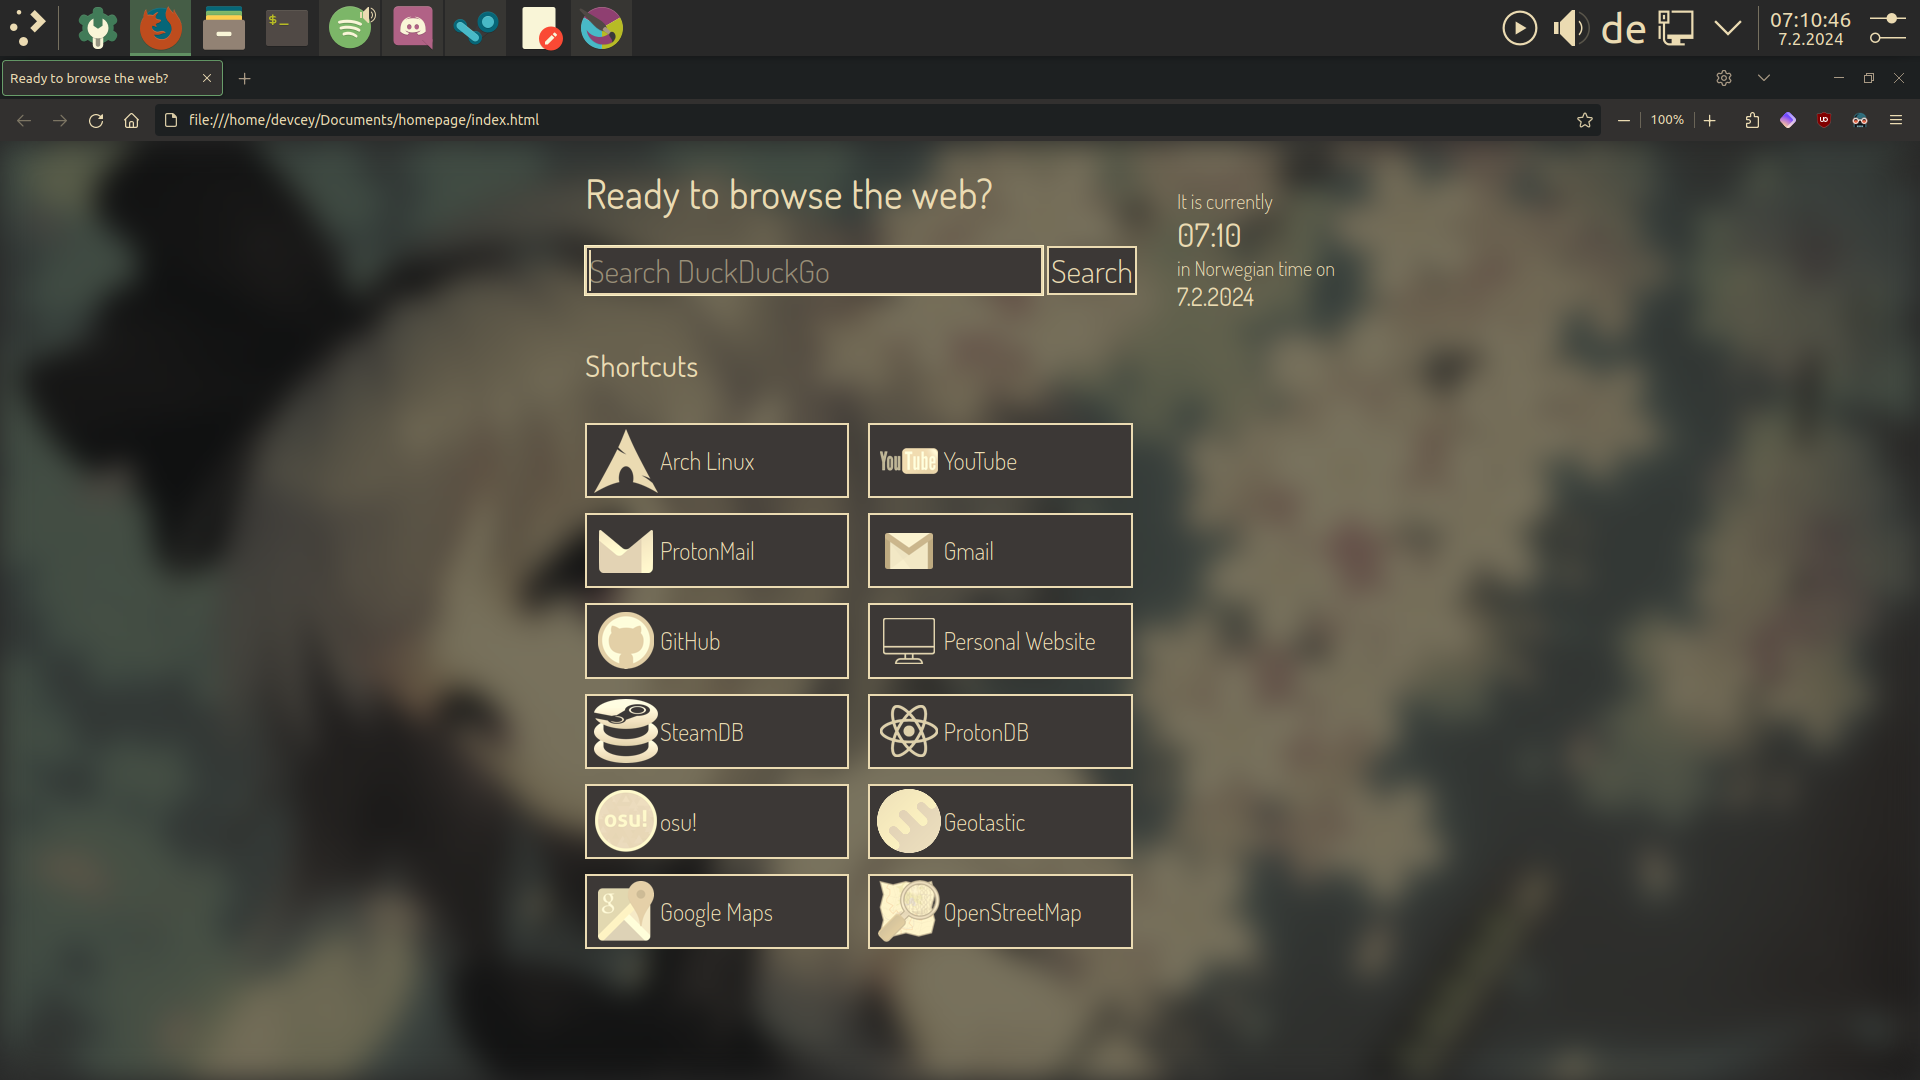Viewport: 1920px width, 1080px height.
Task: Open the private mask extension icon
Action: (1860, 120)
